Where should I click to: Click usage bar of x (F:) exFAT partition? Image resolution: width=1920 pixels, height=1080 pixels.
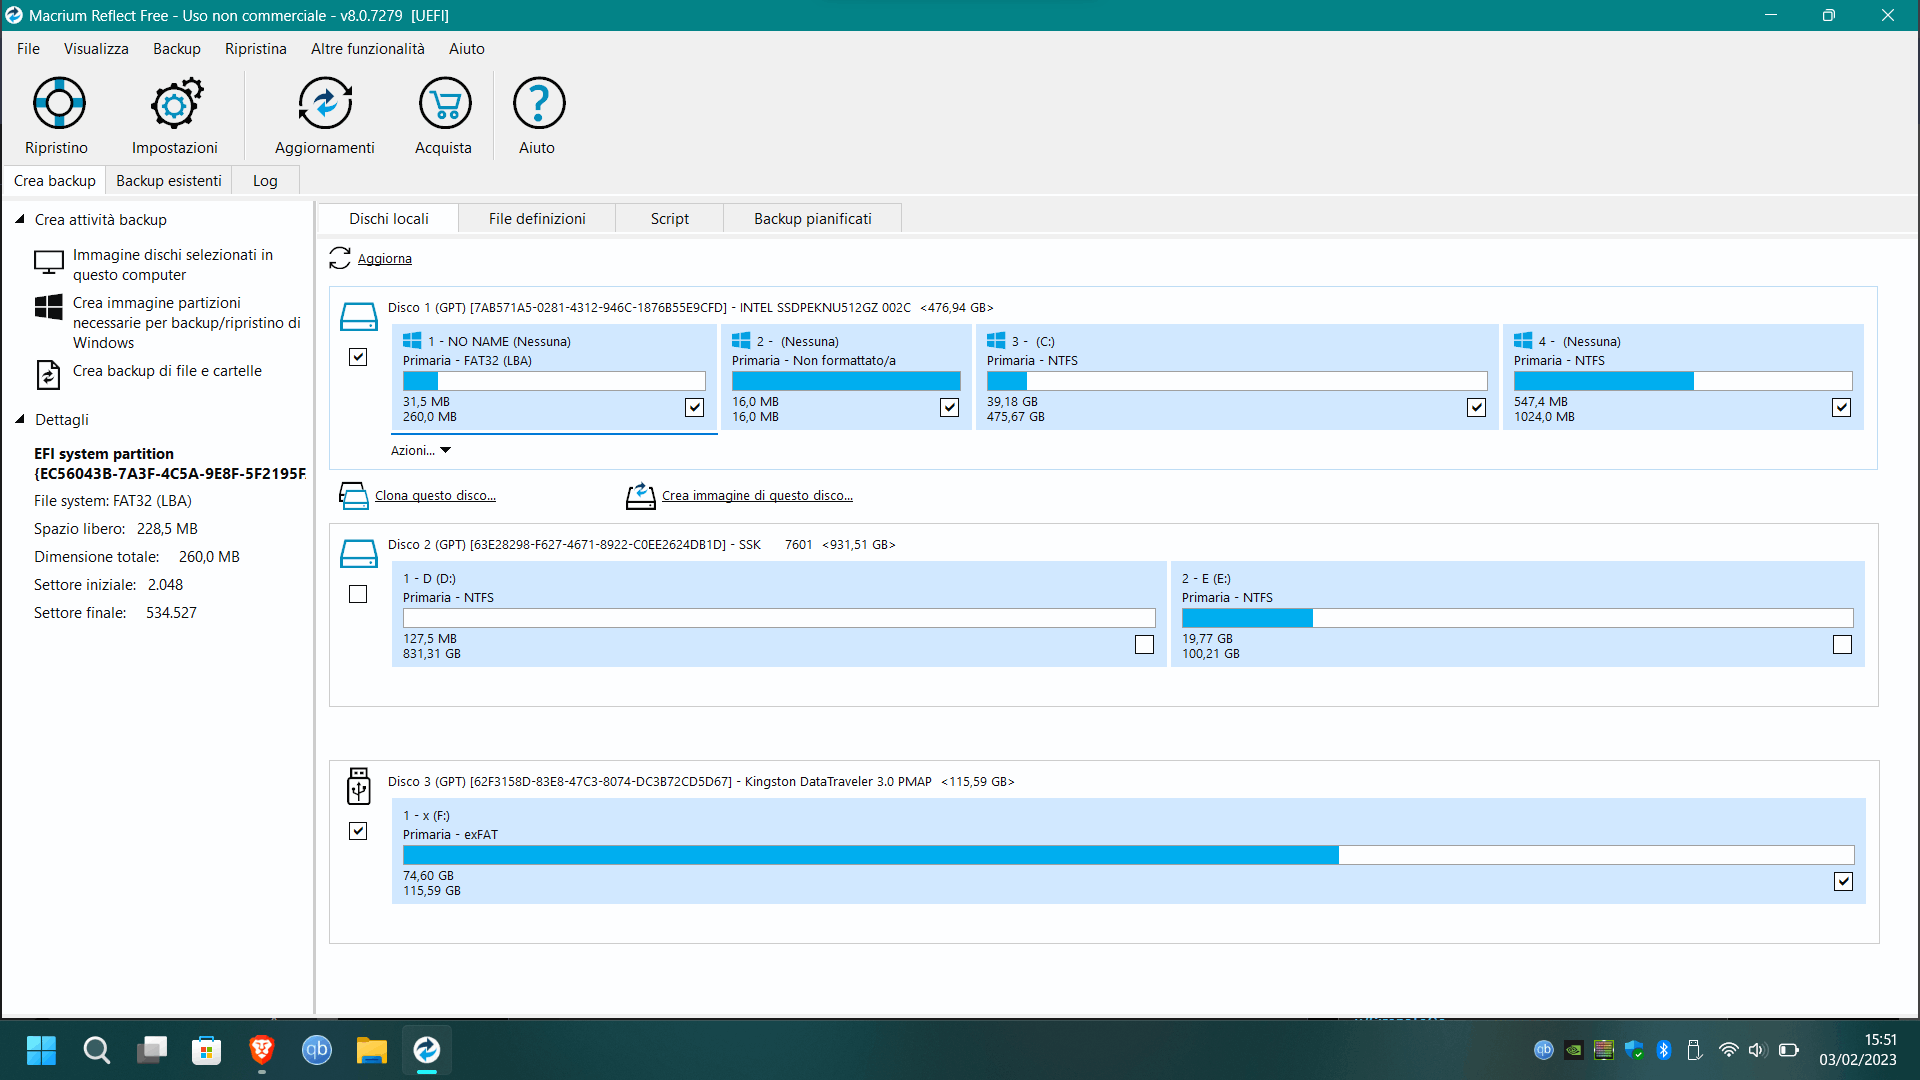pyautogui.click(x=1128, y=855)
